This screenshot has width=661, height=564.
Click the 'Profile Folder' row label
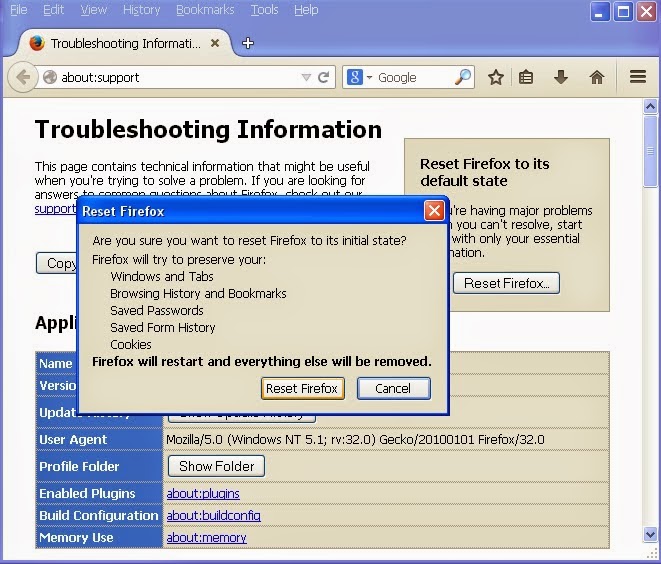[x=79, y=466]
